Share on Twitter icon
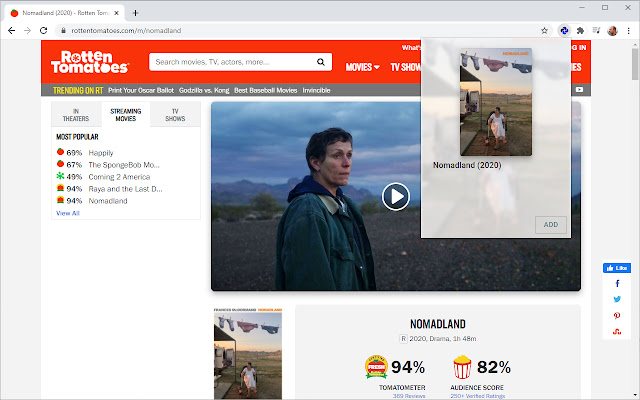Viewport: 640px width, 400px height. click(617, 299)
